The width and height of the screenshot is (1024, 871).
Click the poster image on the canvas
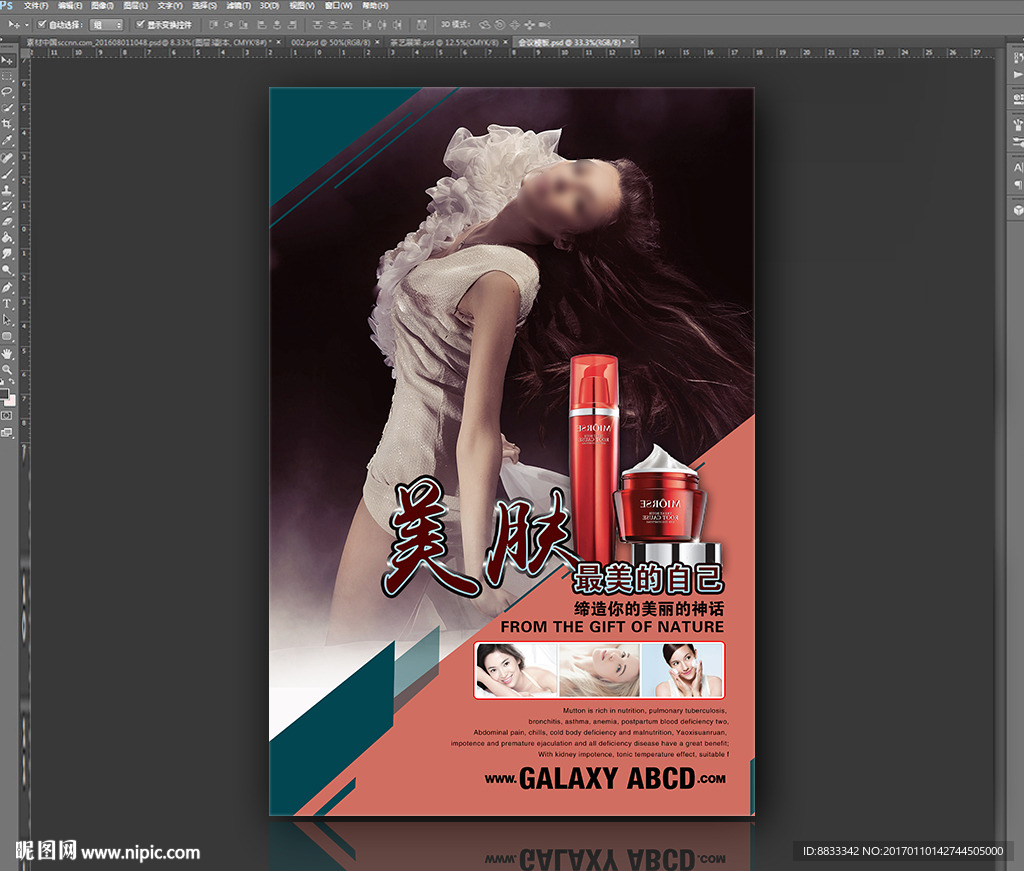[x=511, y=450]
